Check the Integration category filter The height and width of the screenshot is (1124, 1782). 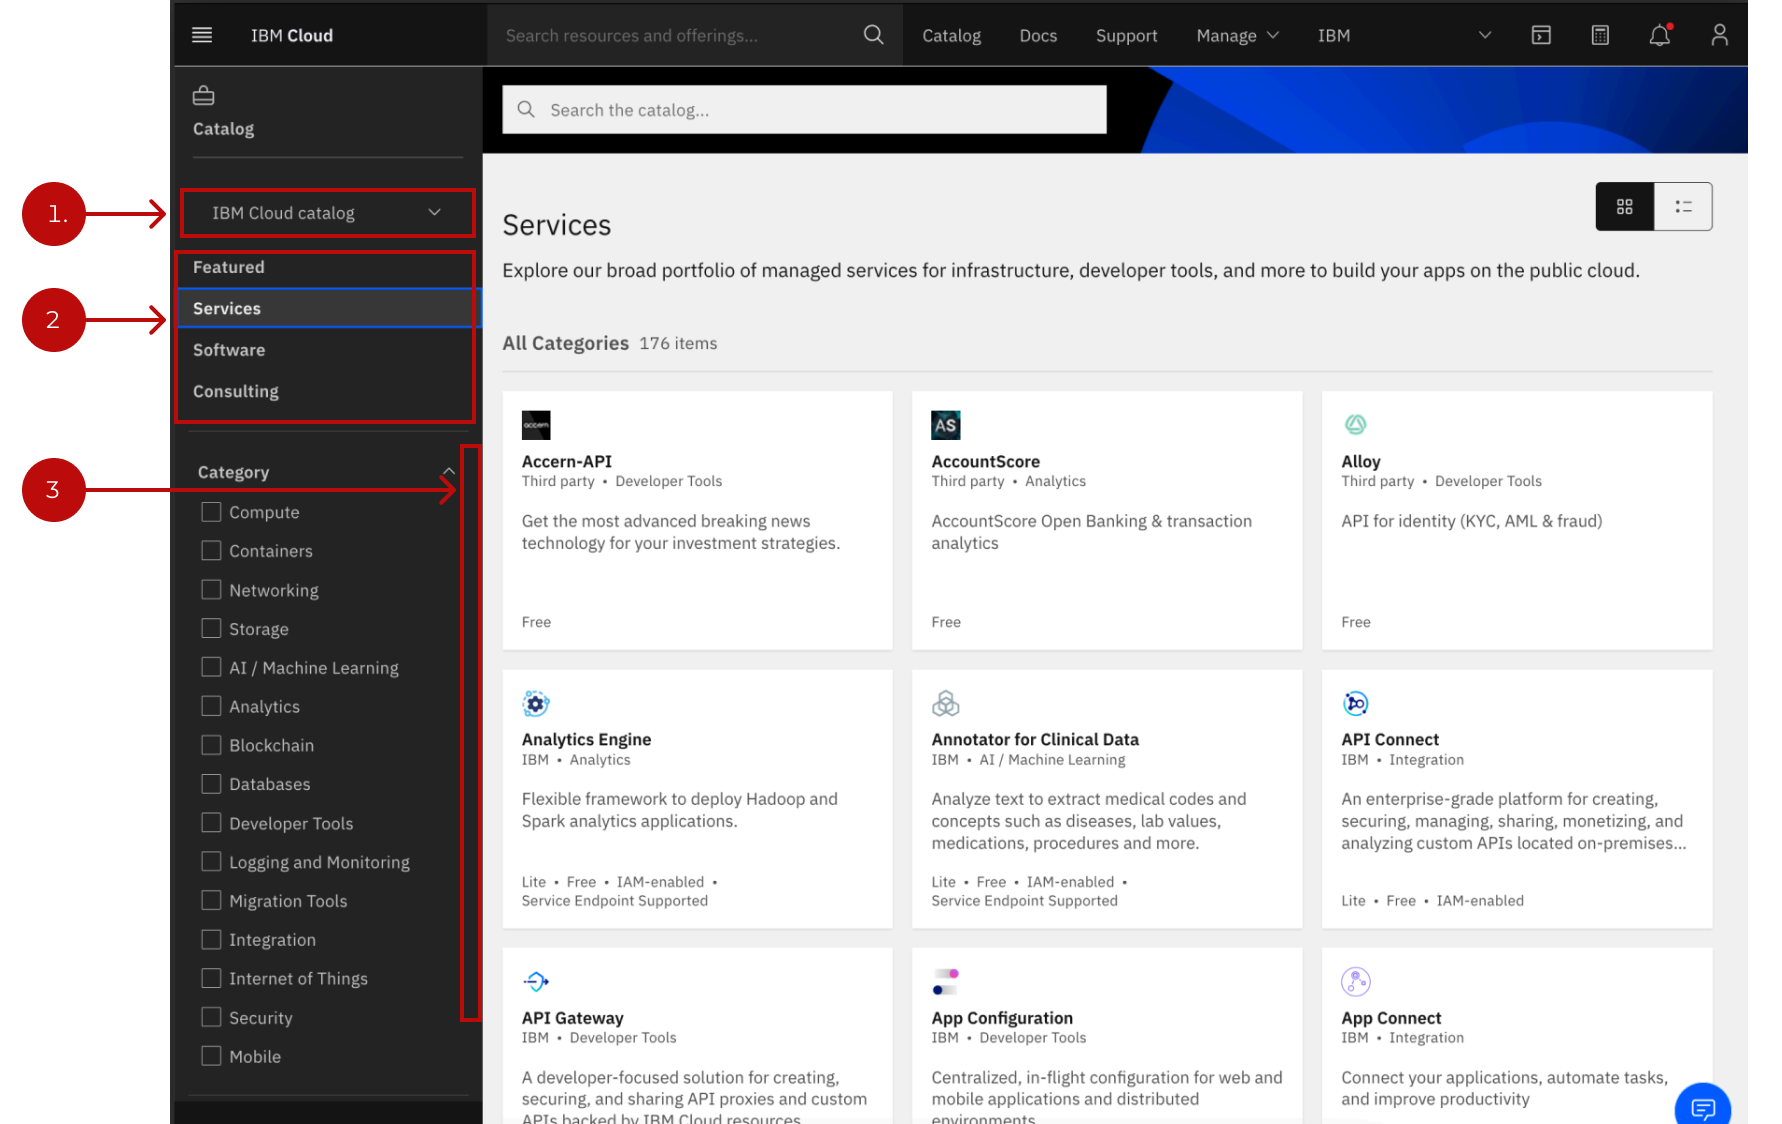(211, 939)
